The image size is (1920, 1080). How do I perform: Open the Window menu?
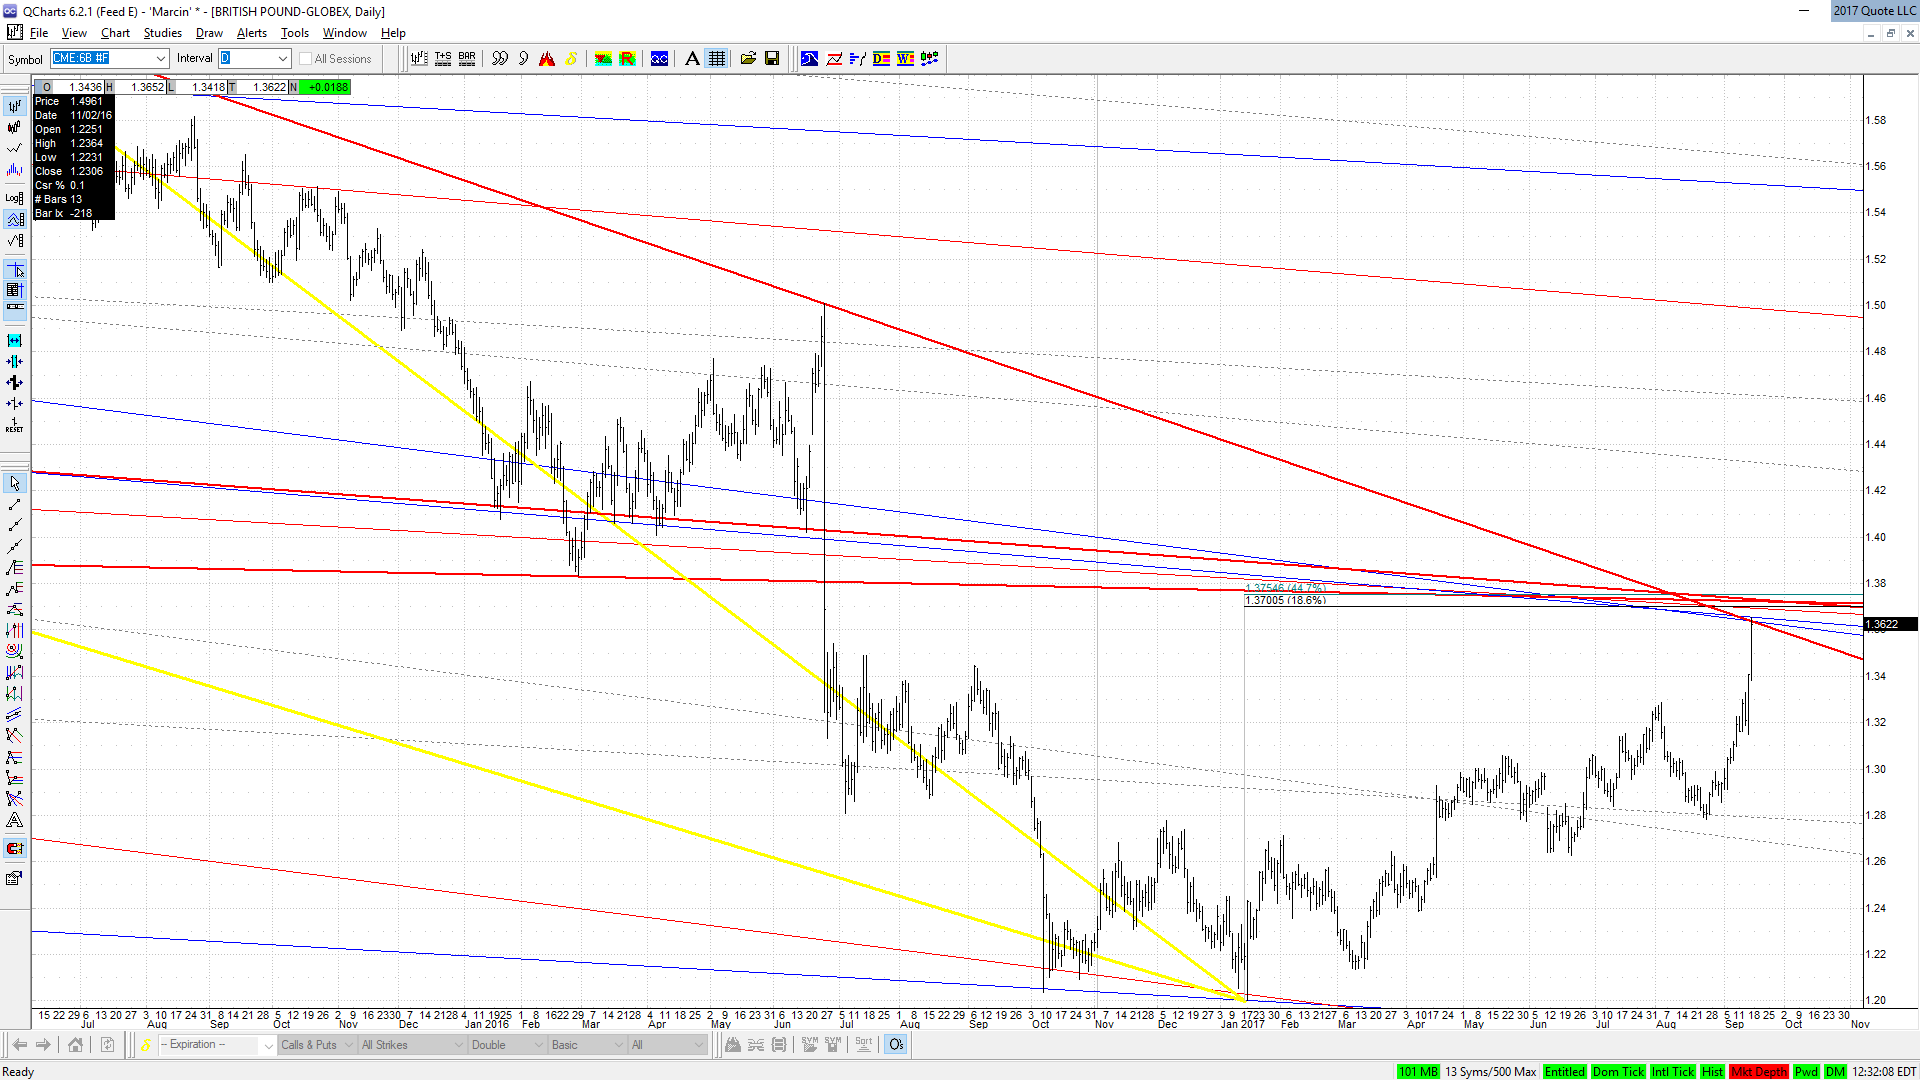[344, 33]
